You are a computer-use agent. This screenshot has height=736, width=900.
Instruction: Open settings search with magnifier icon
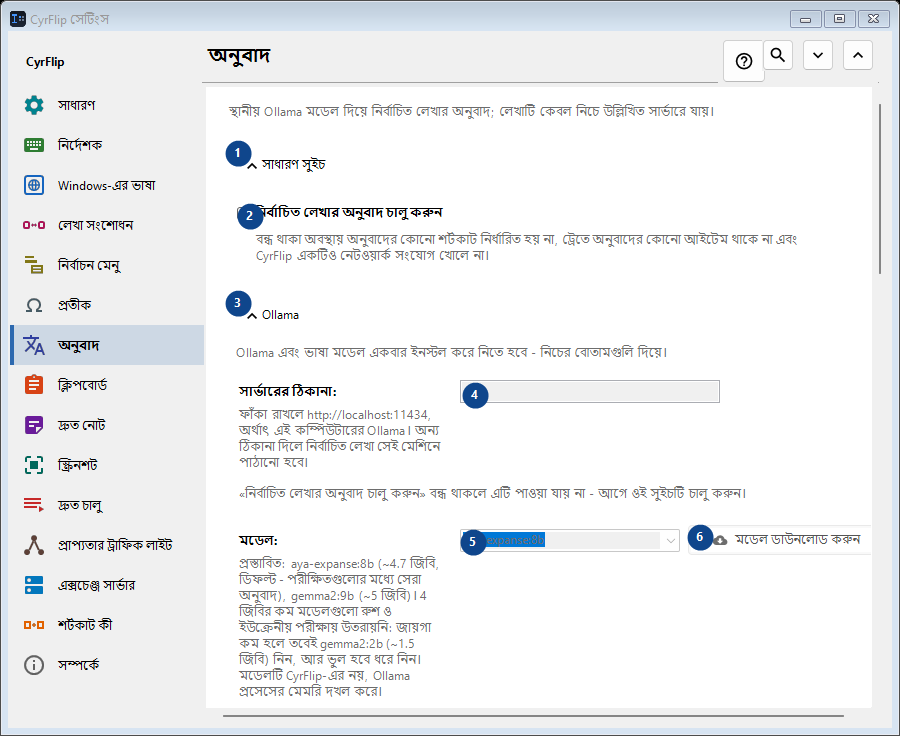click(x=778, y=55)
